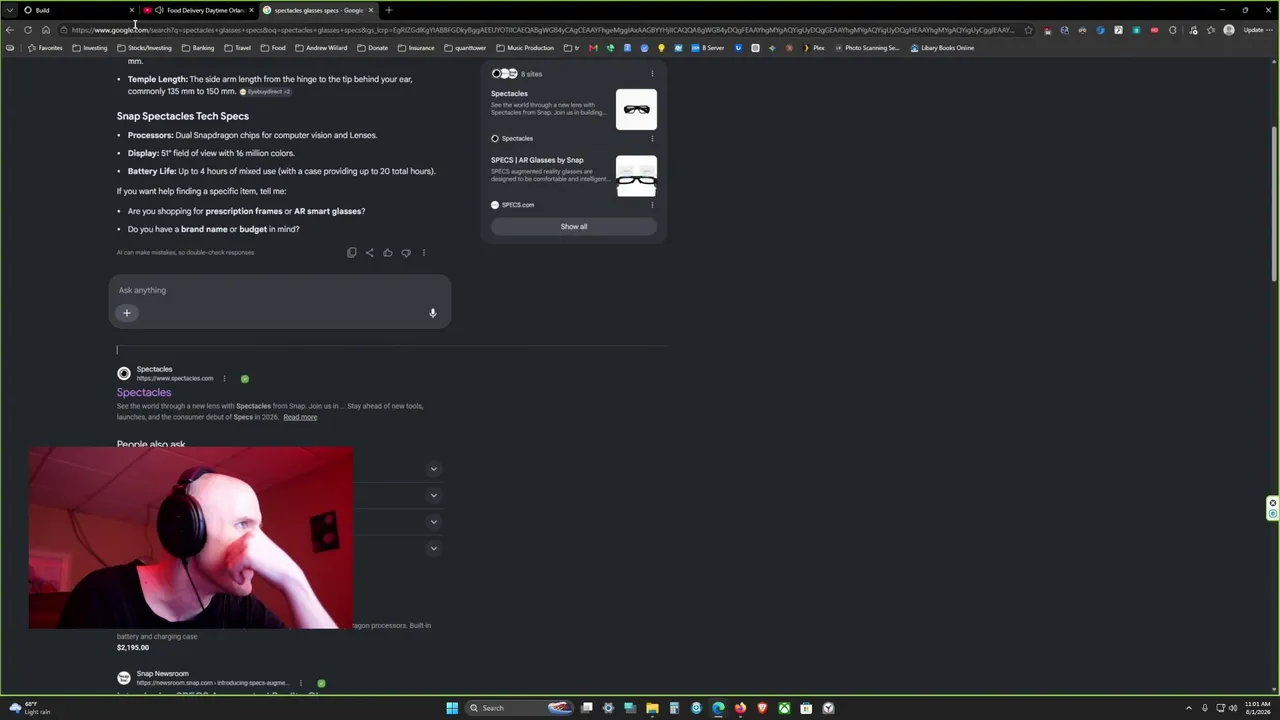Click the plus attach button in Ask anything box

click(126, 313)
